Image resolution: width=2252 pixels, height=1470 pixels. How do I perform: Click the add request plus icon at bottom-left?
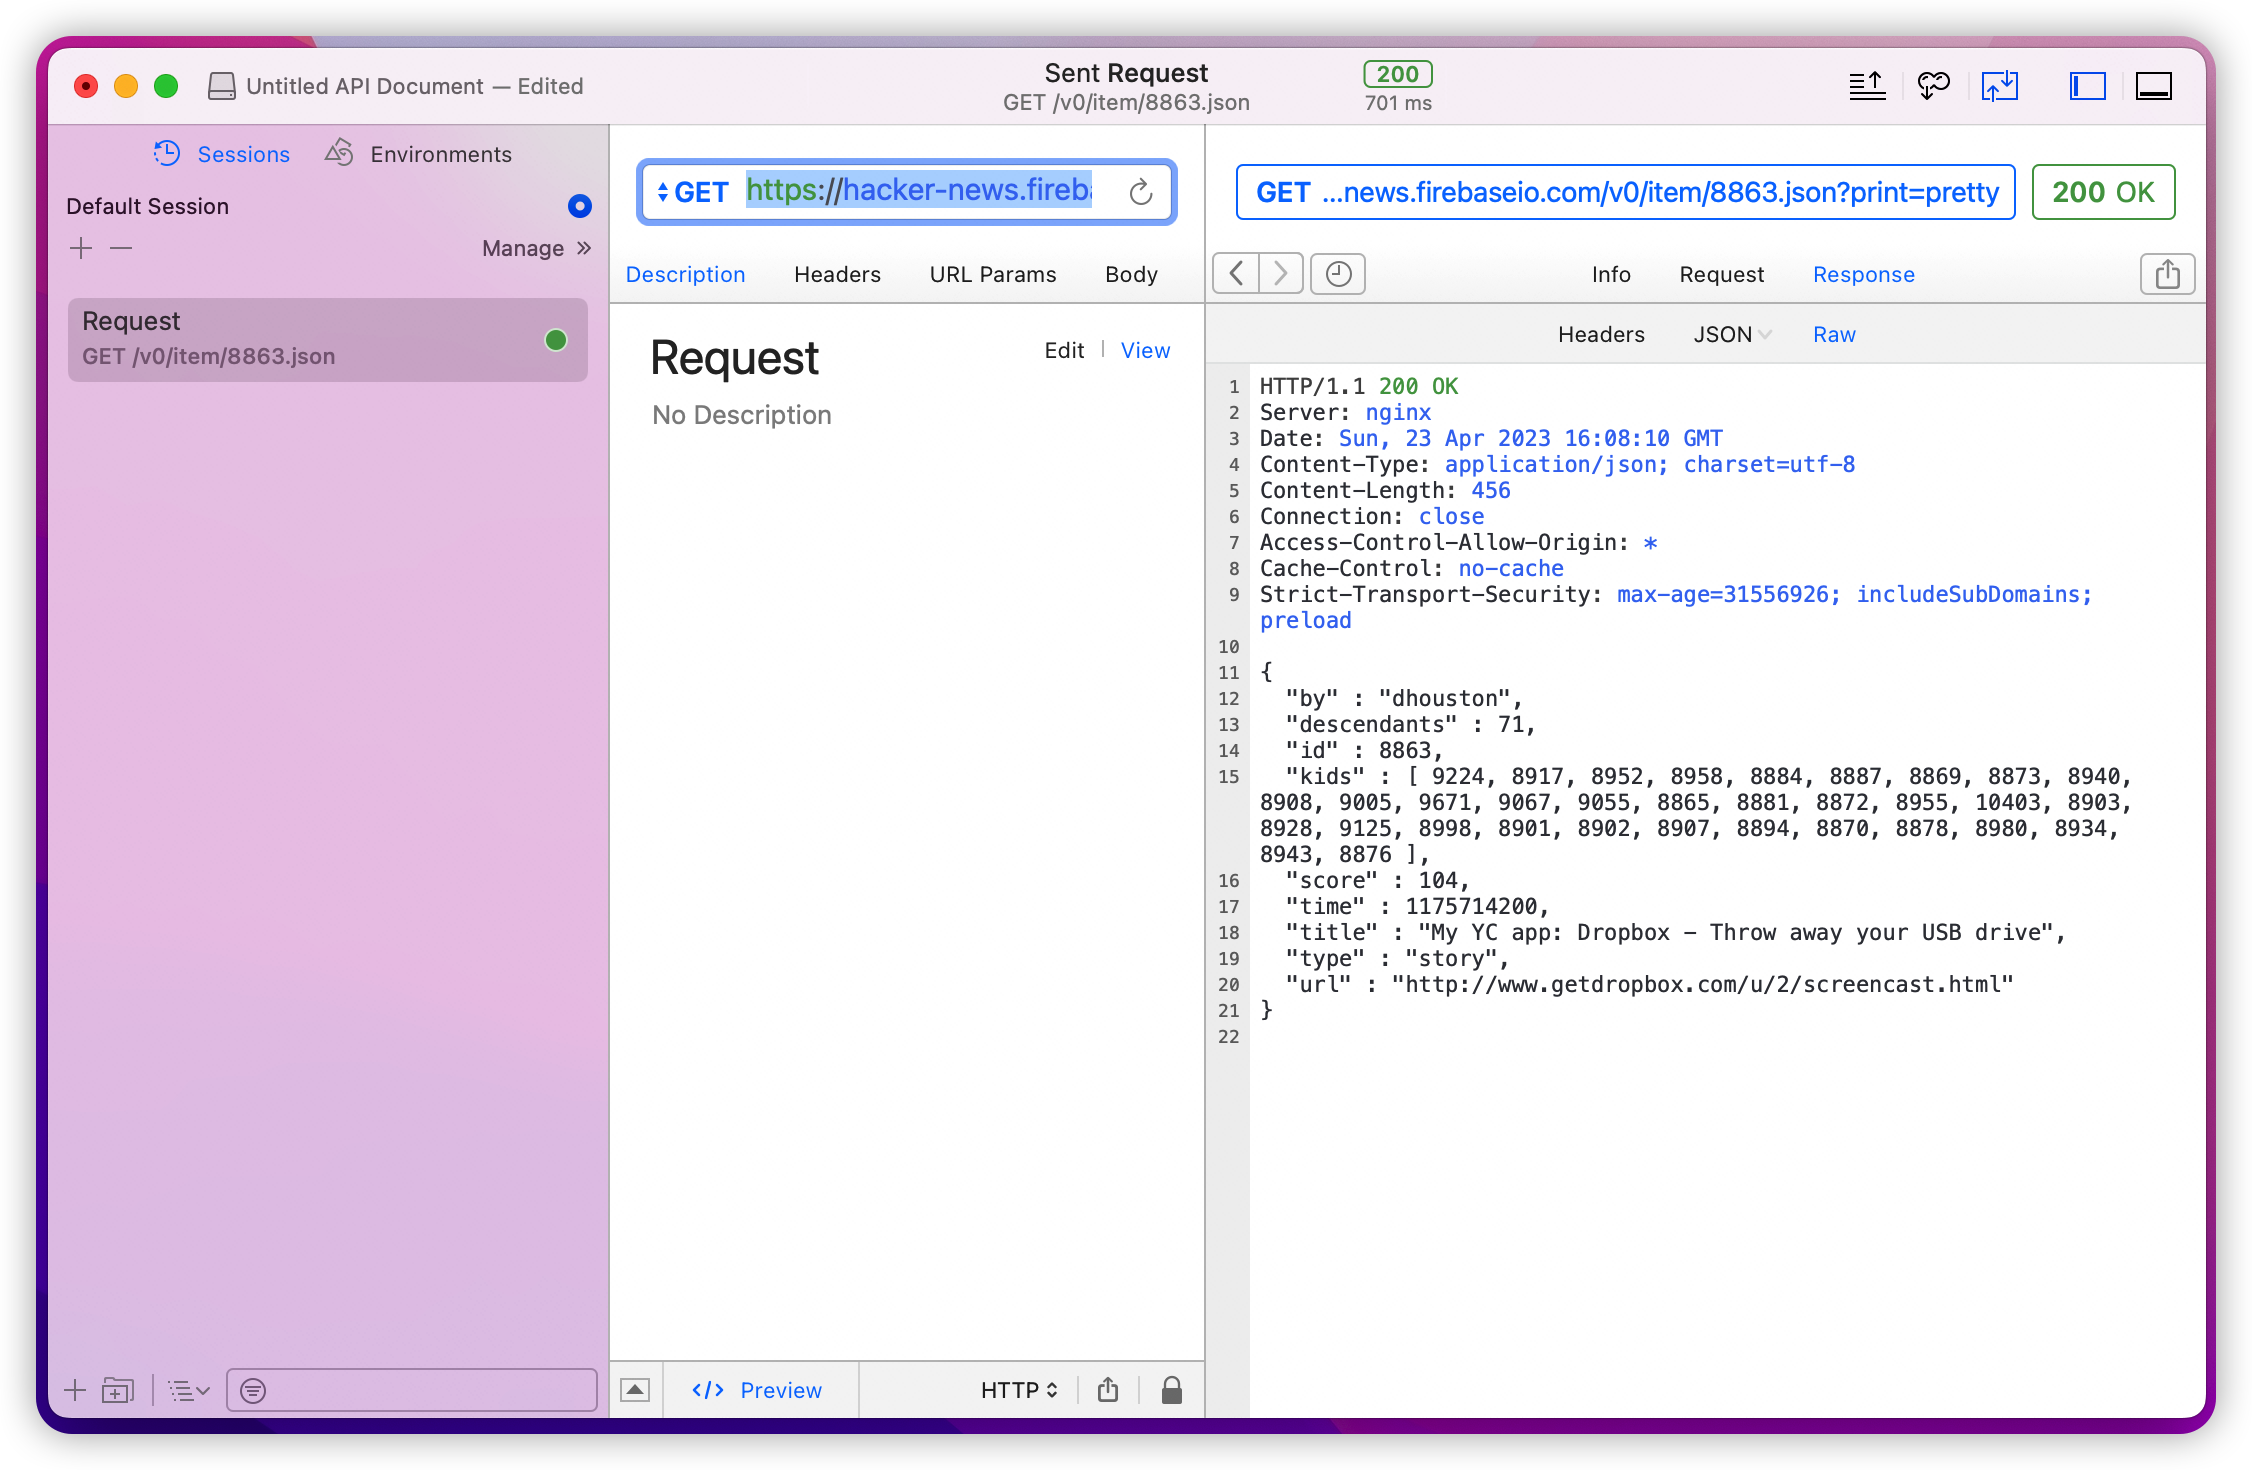75,1390
